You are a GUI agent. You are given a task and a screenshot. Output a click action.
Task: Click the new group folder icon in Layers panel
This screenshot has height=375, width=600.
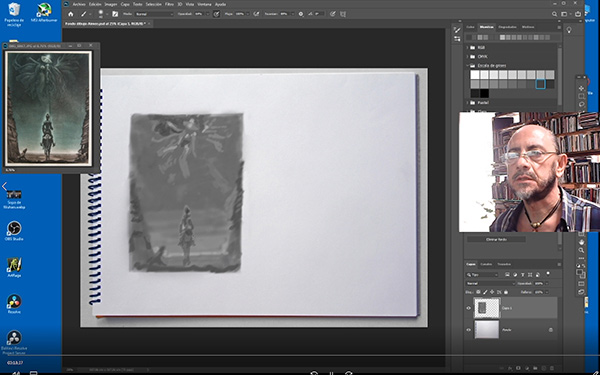535,368
